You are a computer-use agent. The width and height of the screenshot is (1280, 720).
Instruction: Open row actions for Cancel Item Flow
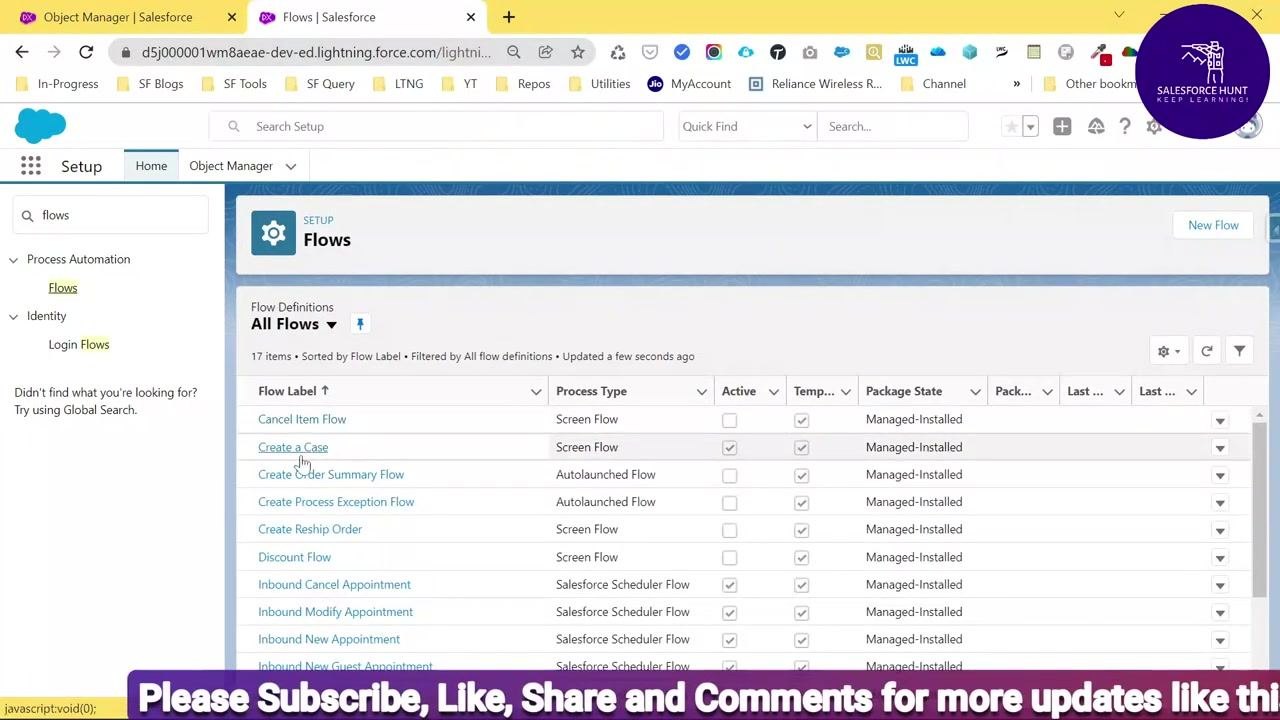tap(1220, 421)
